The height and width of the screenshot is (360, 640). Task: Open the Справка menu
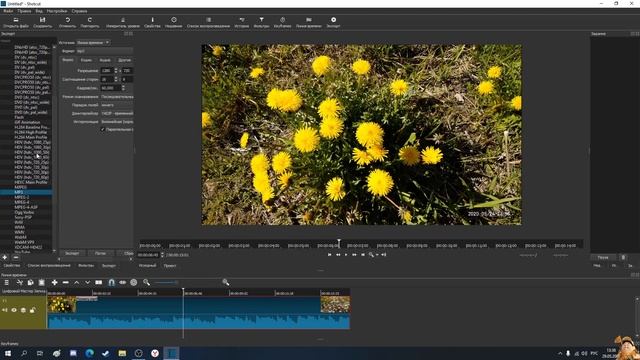(79, 11)
